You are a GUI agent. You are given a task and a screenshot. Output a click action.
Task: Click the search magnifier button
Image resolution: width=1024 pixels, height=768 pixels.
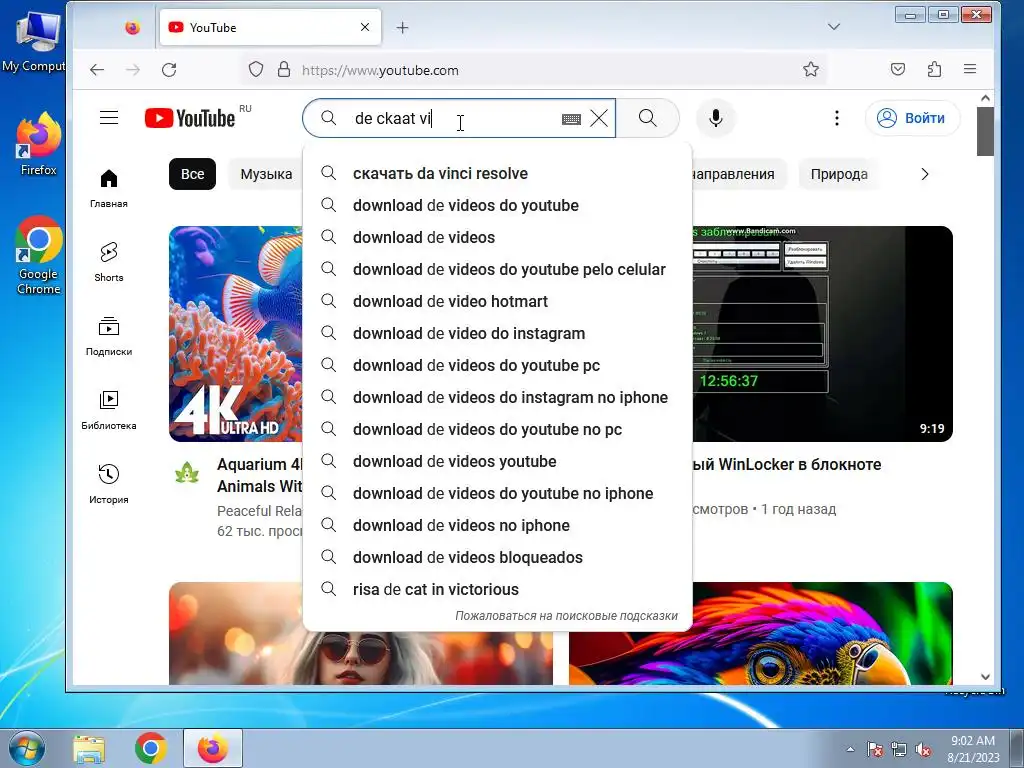648,118
